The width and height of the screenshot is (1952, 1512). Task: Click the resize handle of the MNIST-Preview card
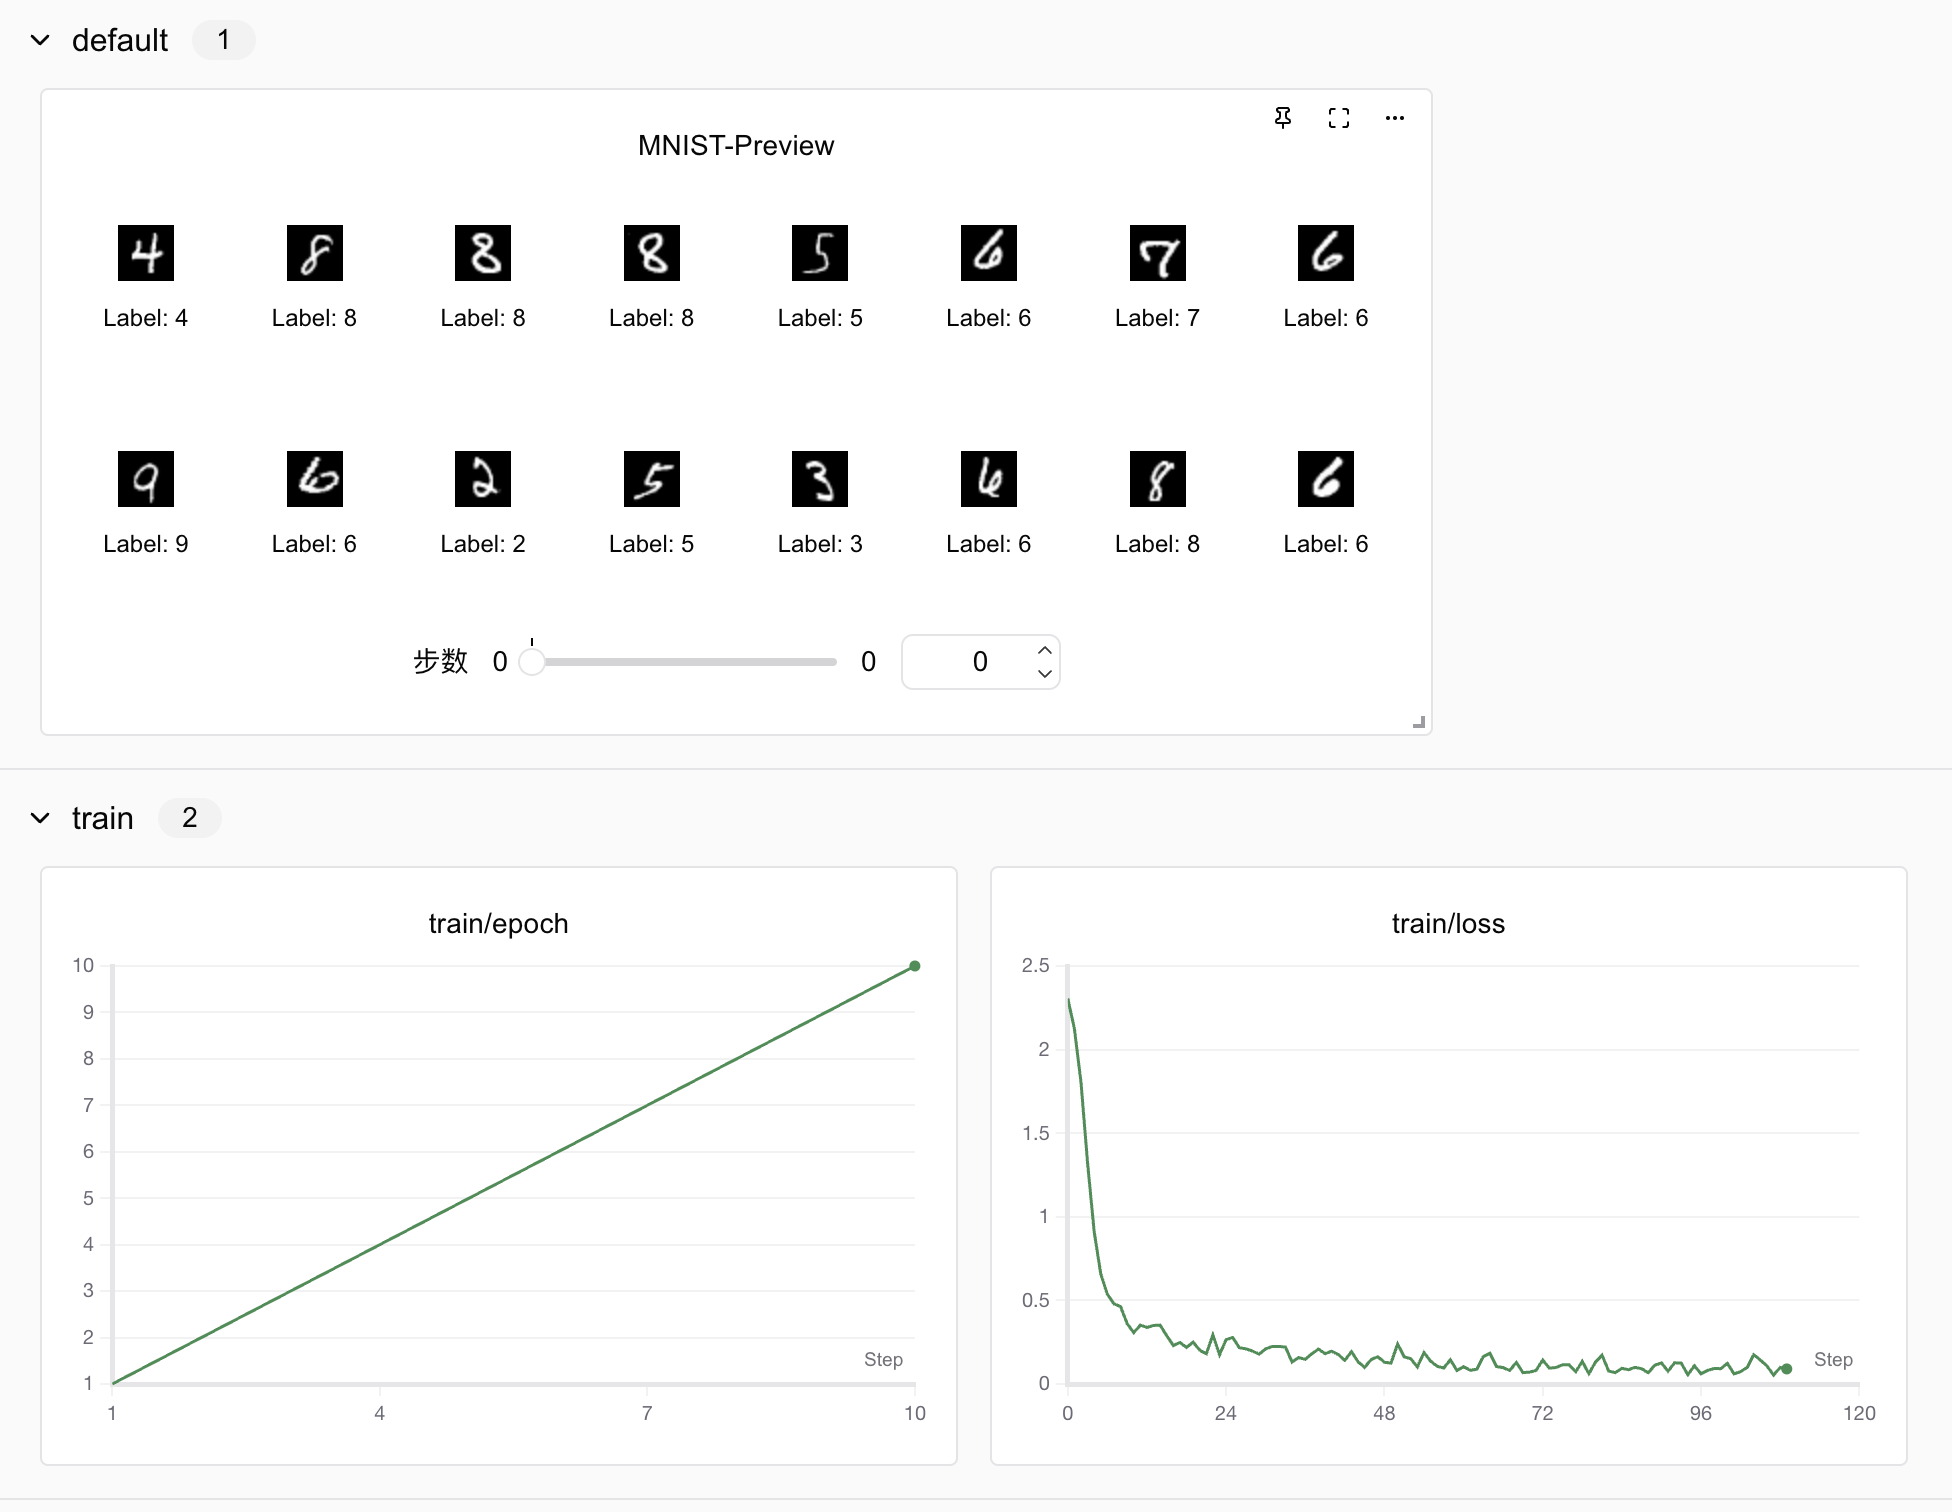[x=1419, y=722]
